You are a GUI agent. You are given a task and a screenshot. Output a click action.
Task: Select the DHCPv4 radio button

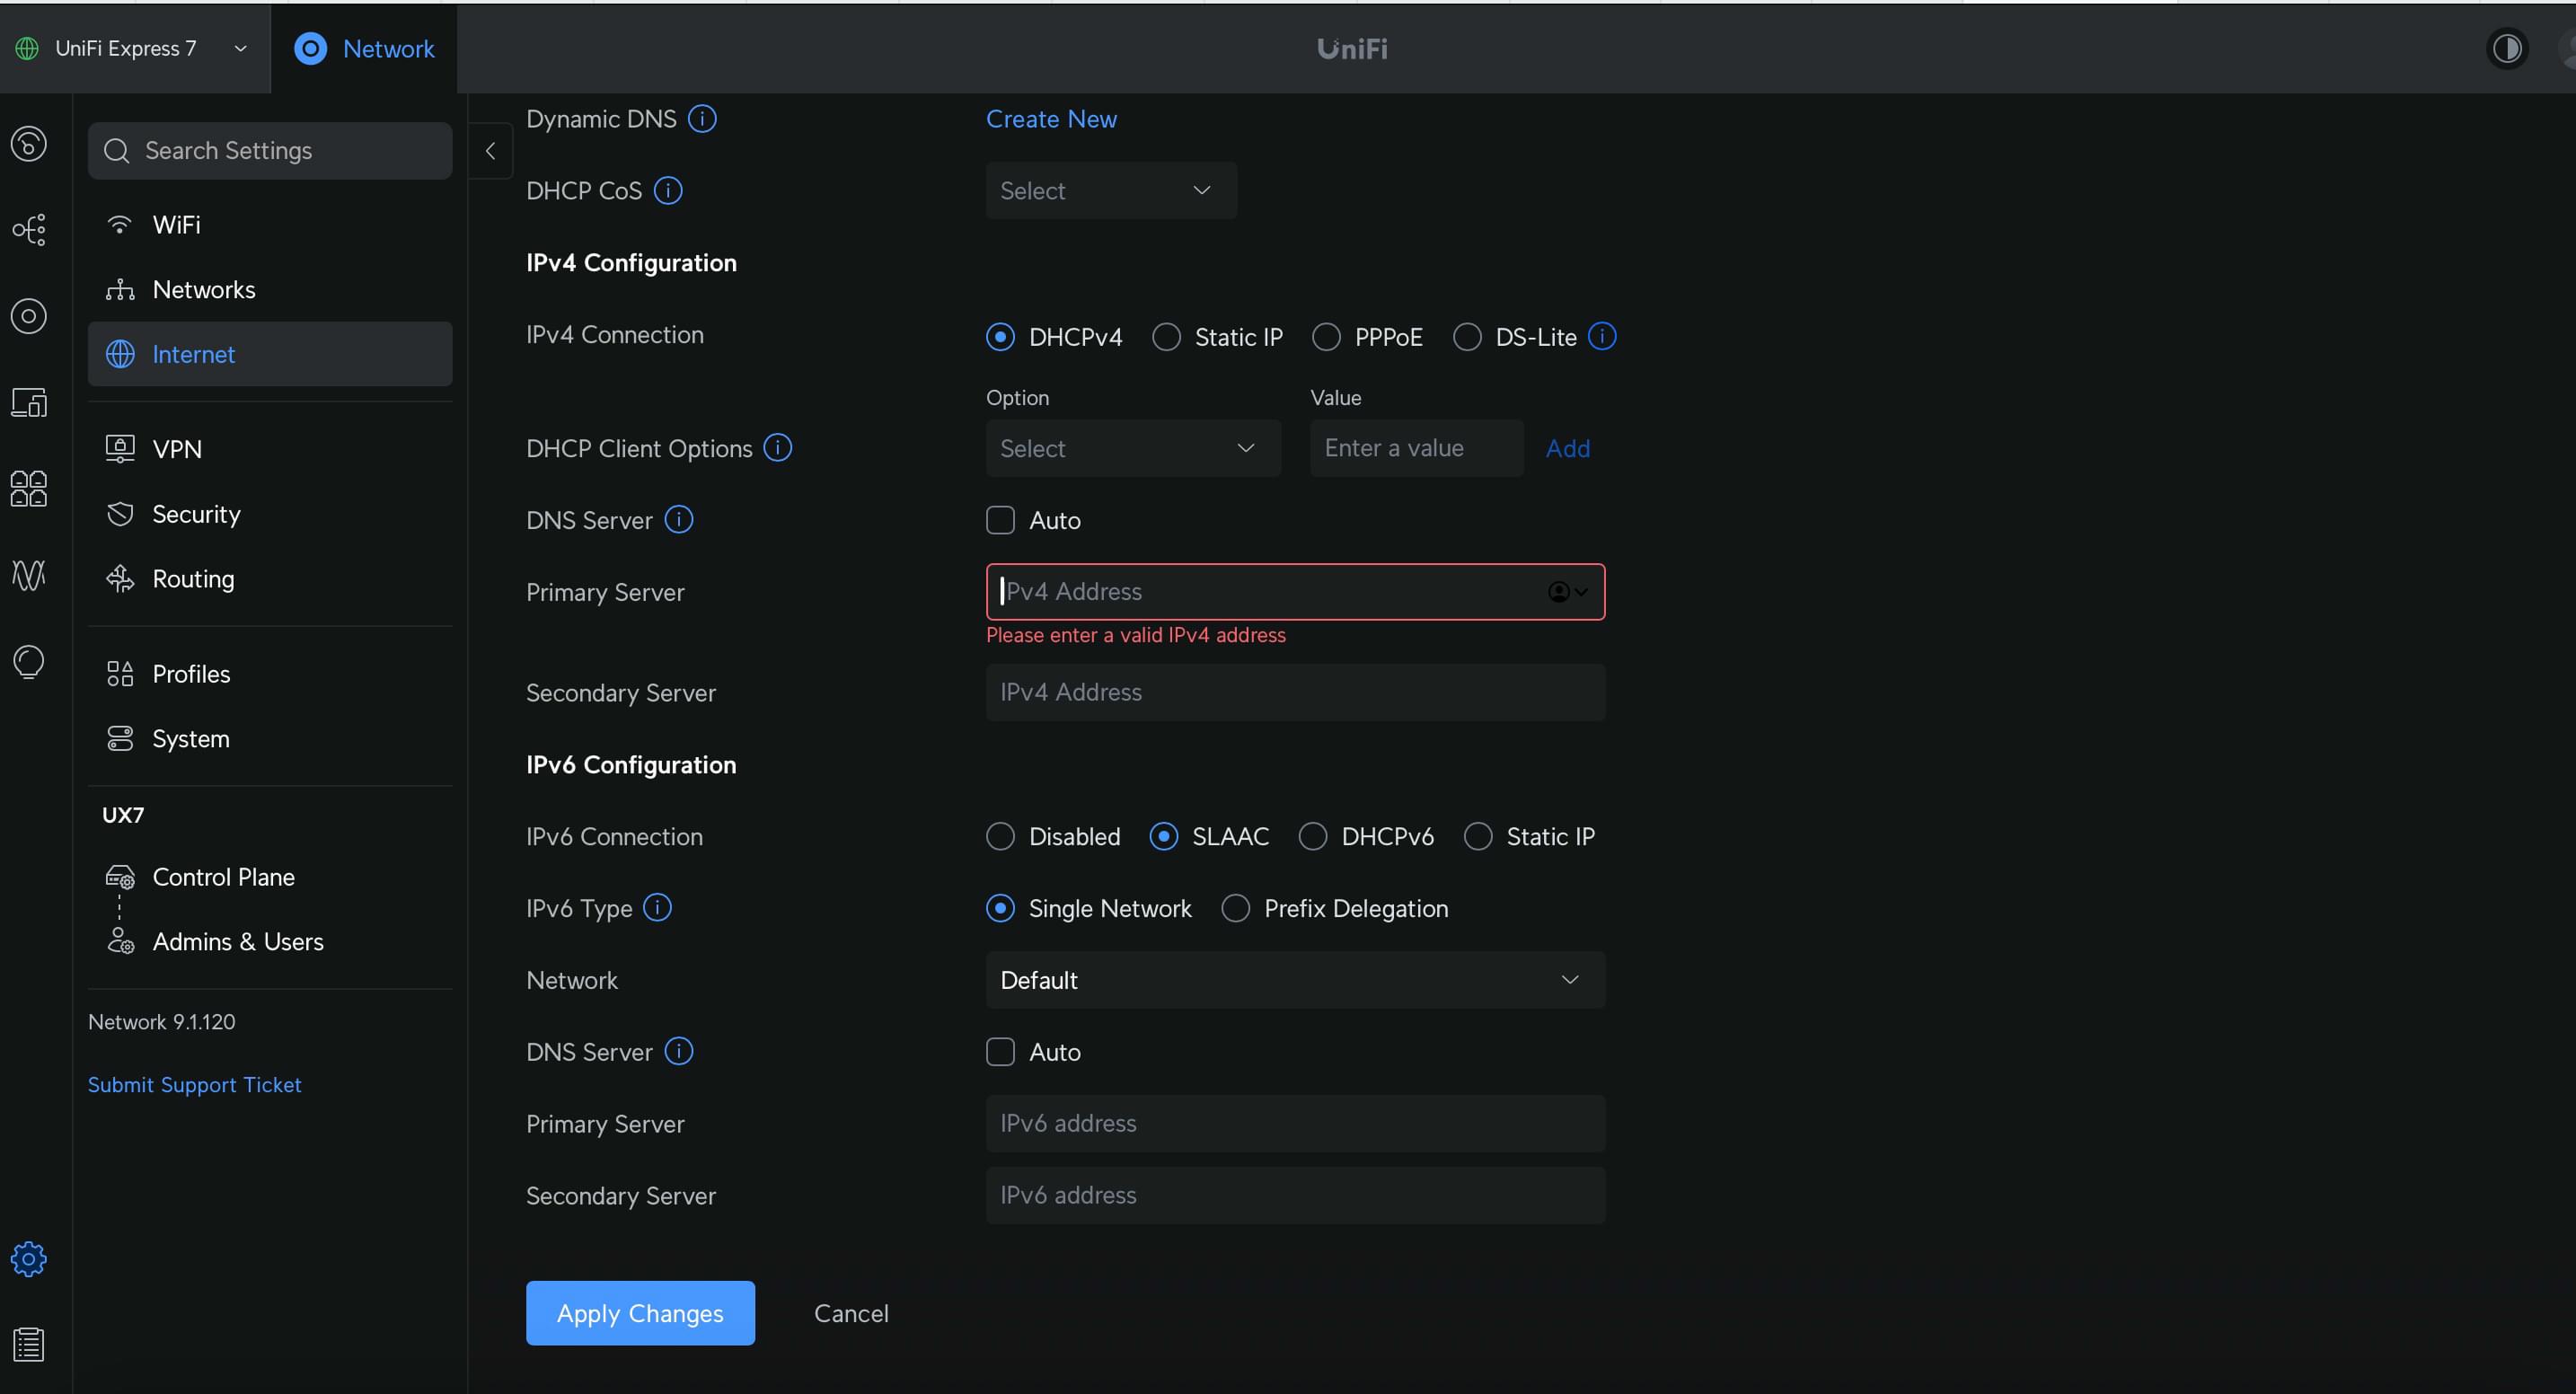[x=1000, y=337]
